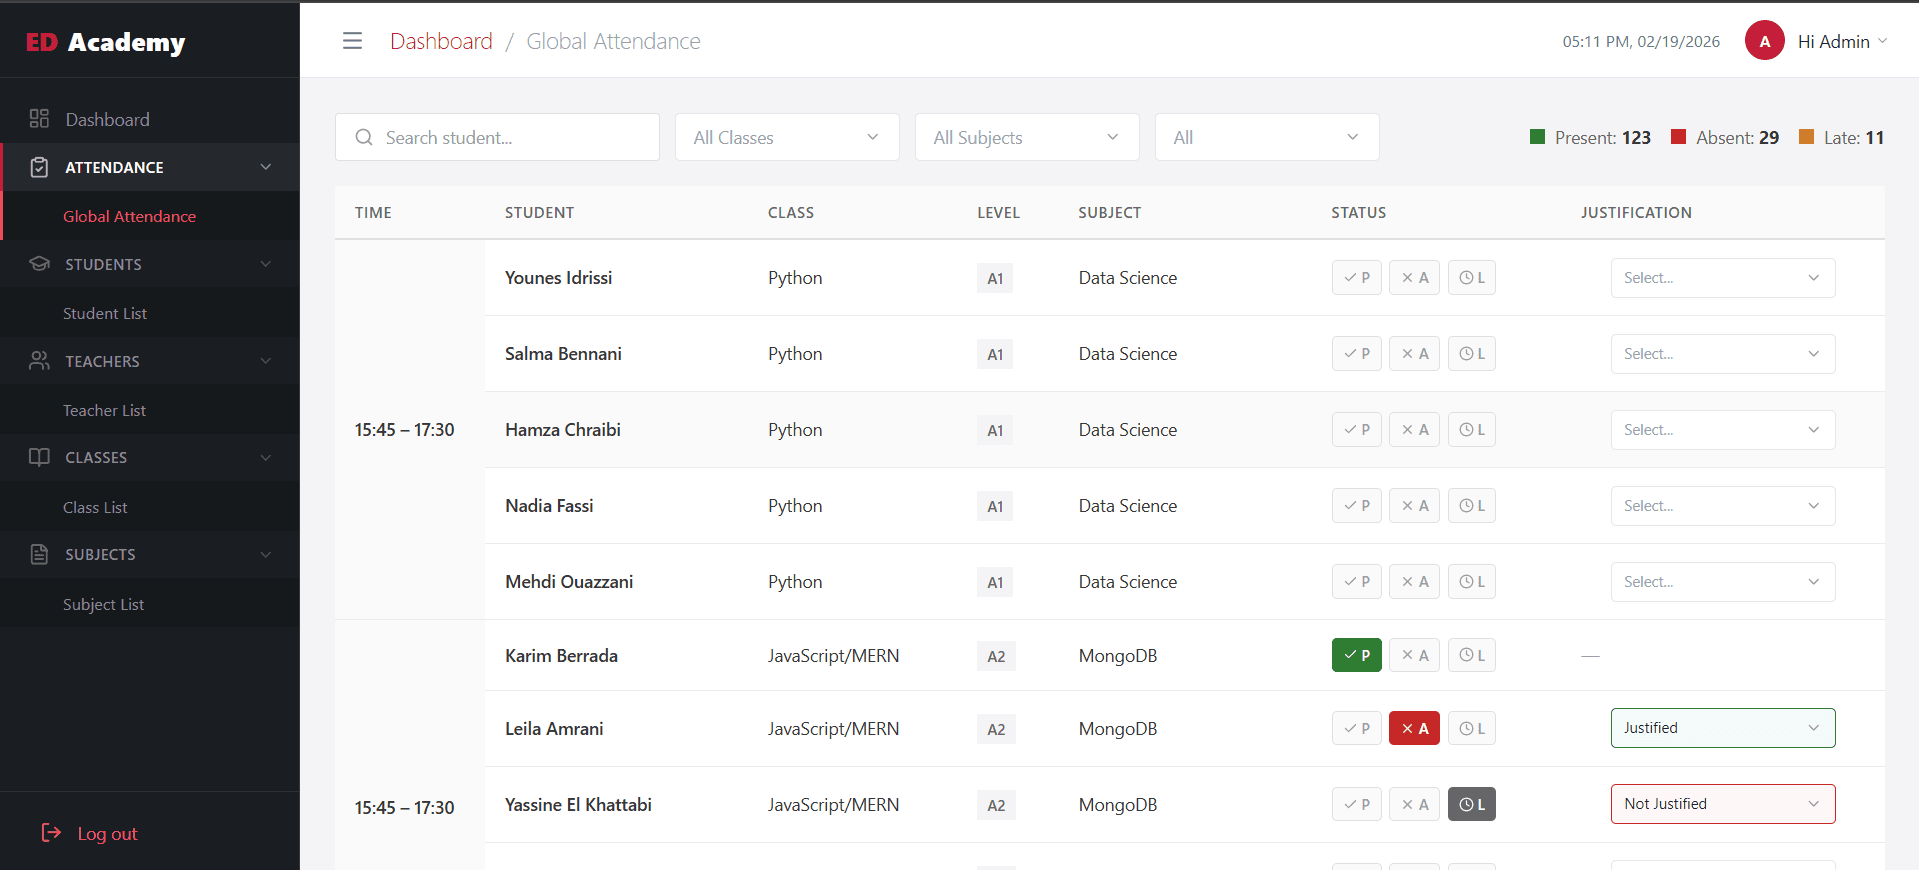Mark Salma Bennani as late
The image size is (1919, 870).
[1472, 354]
